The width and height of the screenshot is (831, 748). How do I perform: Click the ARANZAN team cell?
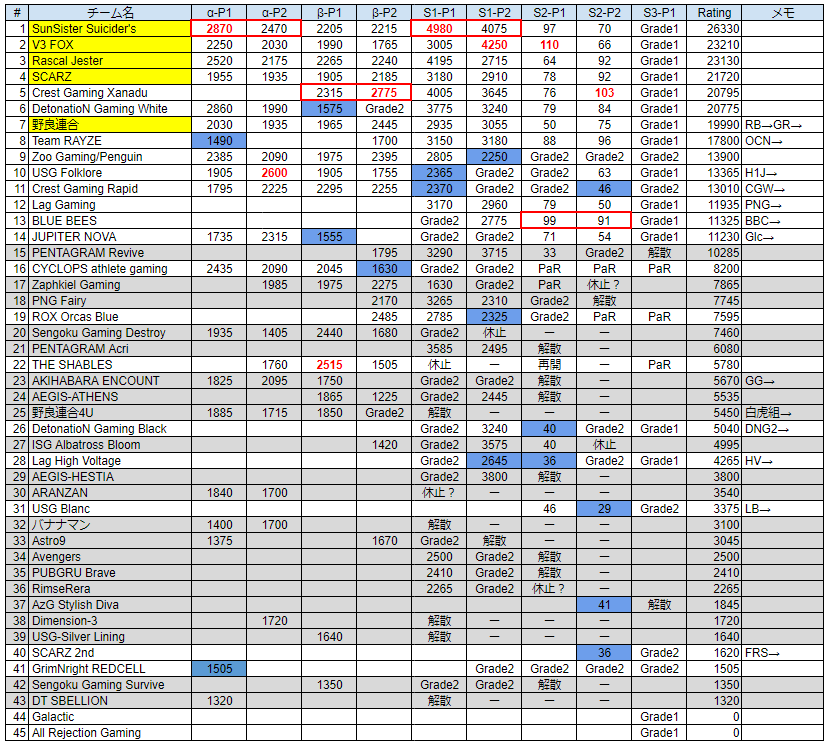(110, 492)
